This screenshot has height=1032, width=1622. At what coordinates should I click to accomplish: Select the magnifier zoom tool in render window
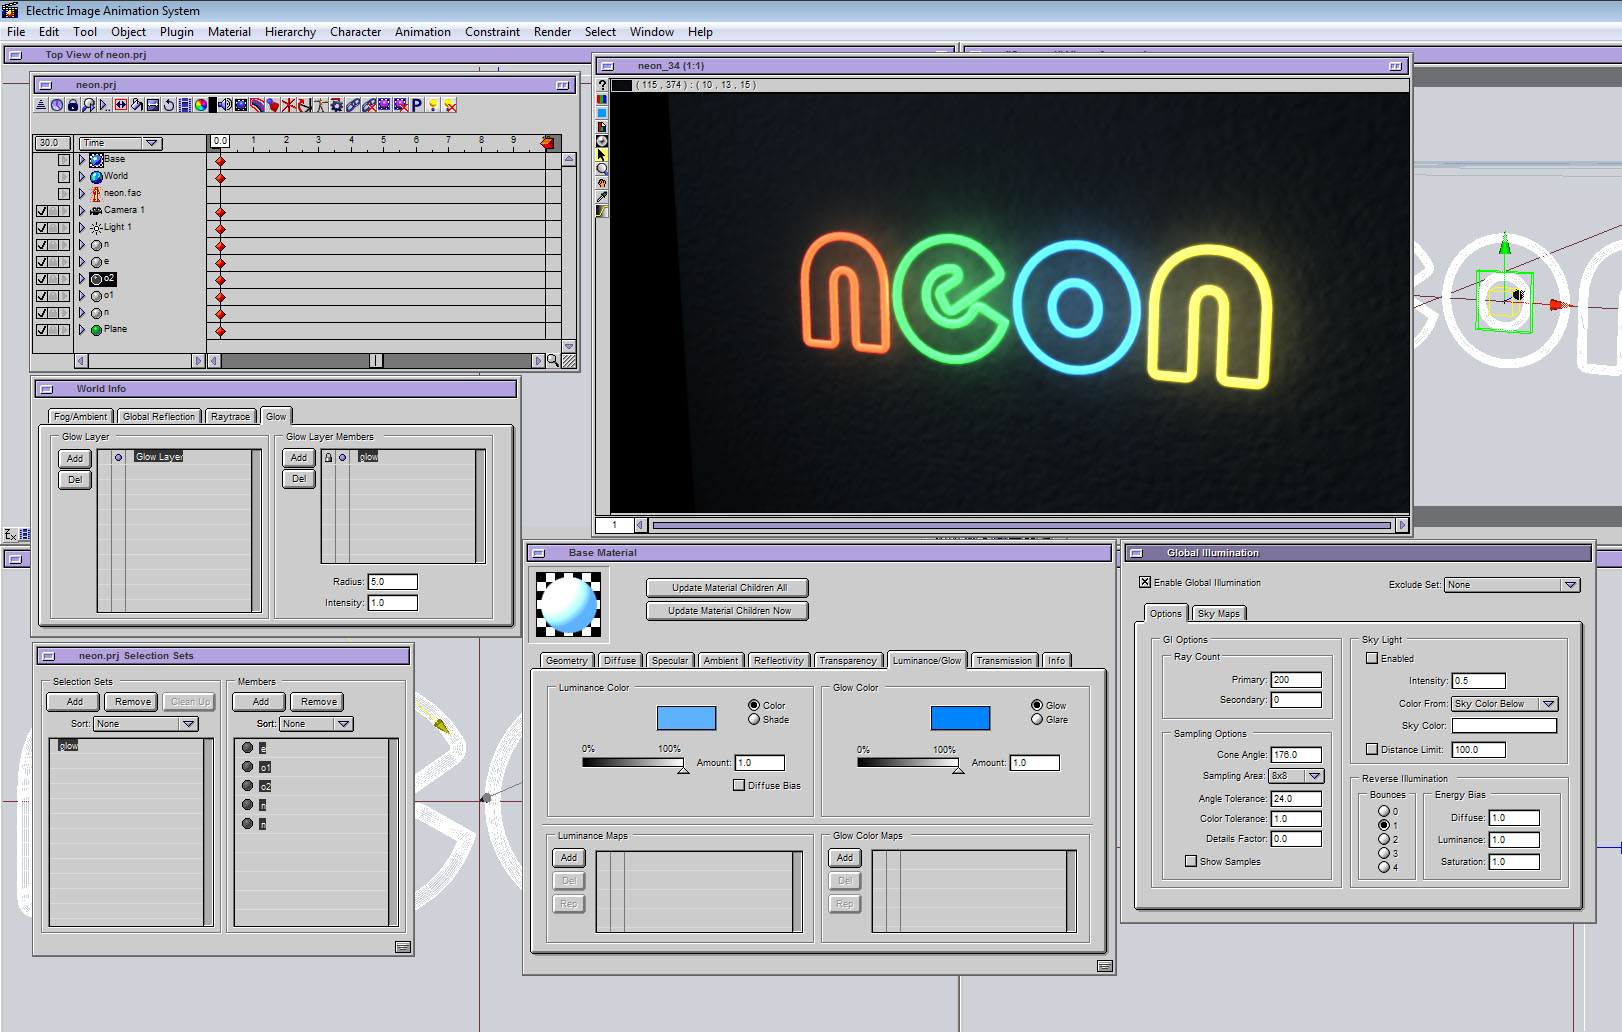click(x=602, y=169)
